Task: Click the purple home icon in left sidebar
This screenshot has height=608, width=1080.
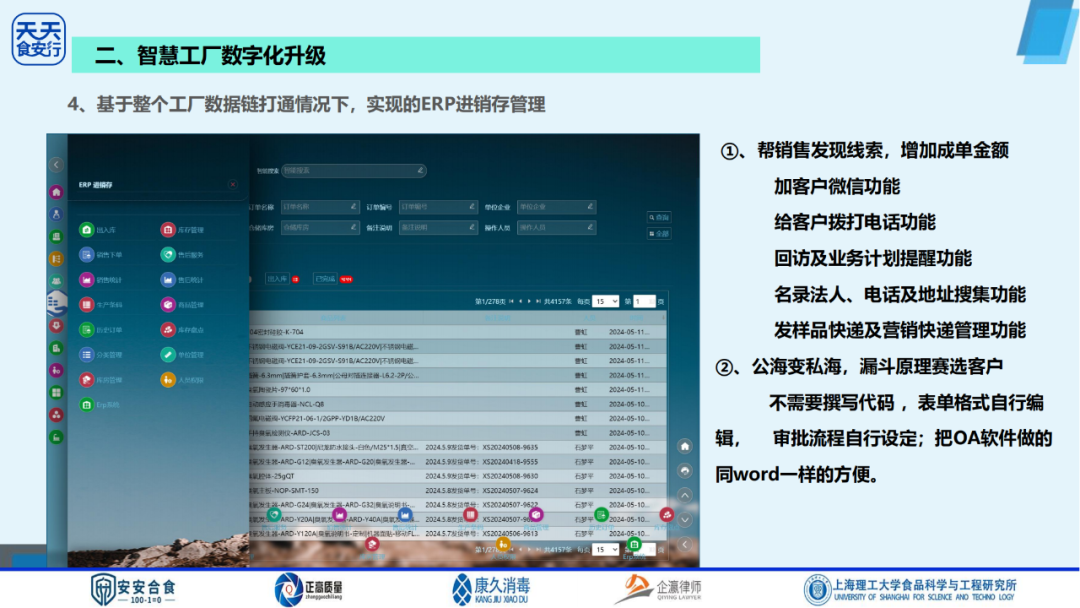Action: (x=56, y=192)
